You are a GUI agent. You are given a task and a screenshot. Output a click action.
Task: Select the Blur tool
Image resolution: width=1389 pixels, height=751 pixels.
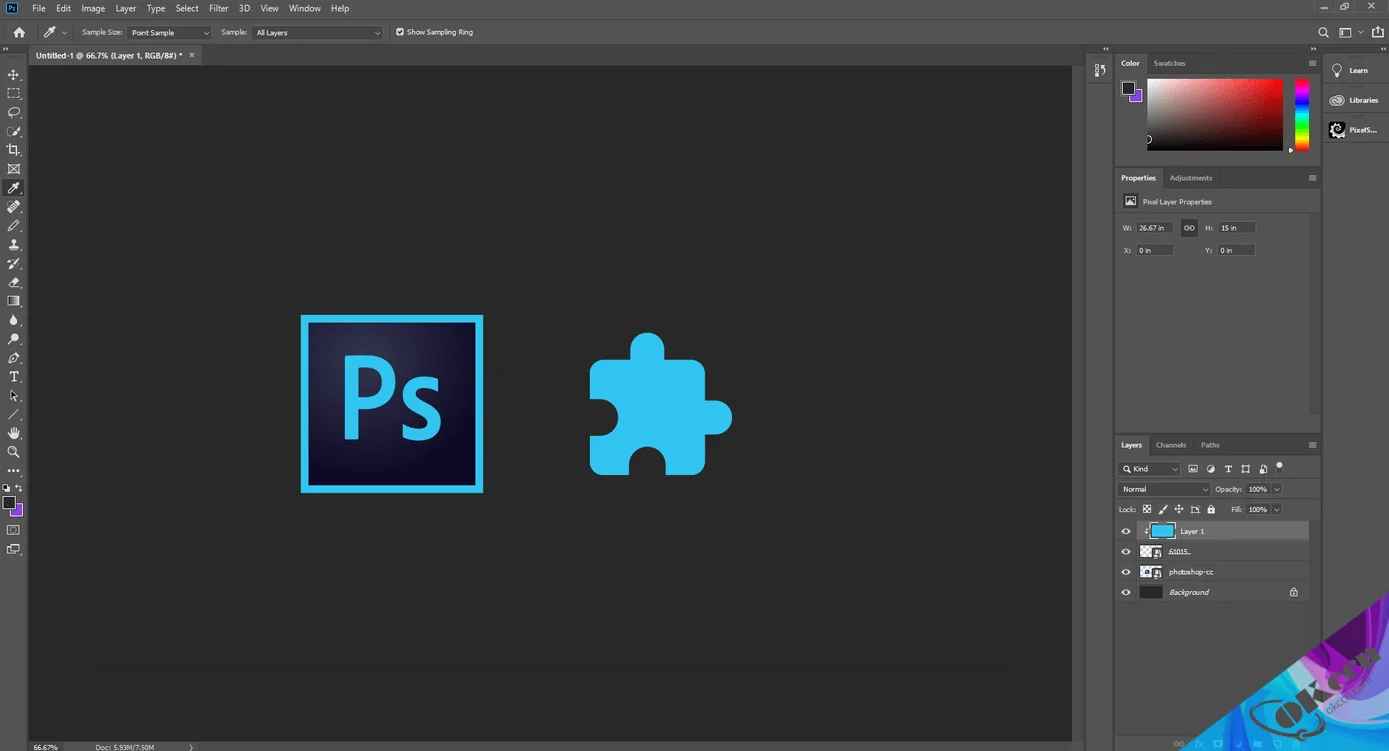click(x=14, y=320)
